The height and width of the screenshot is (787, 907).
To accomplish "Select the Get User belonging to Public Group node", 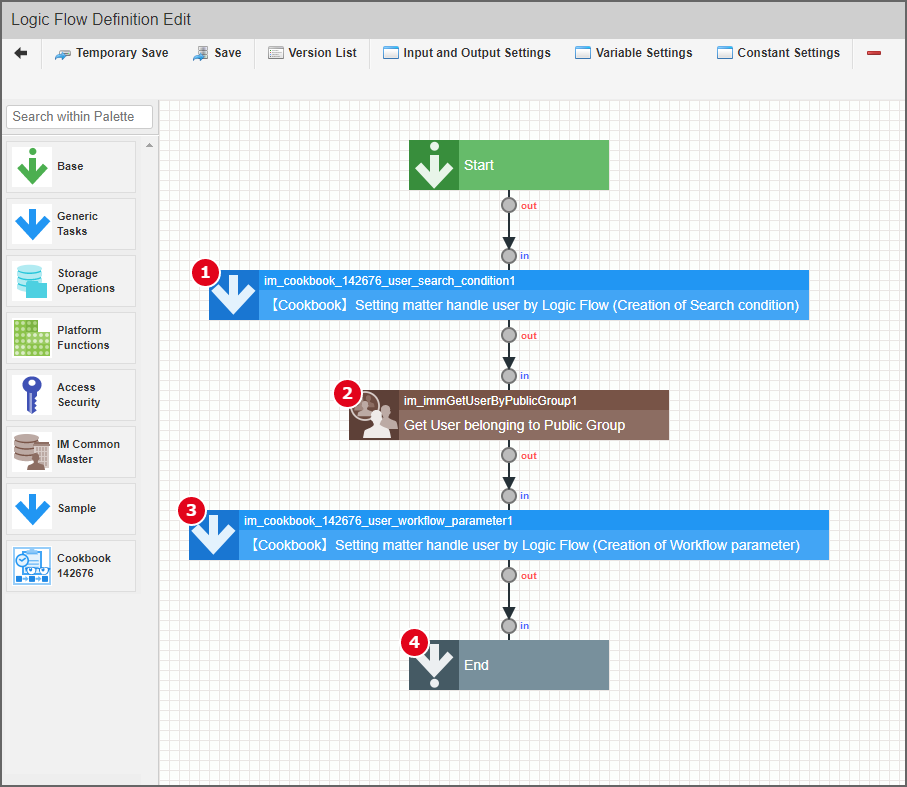I will [x=508, y=415].
